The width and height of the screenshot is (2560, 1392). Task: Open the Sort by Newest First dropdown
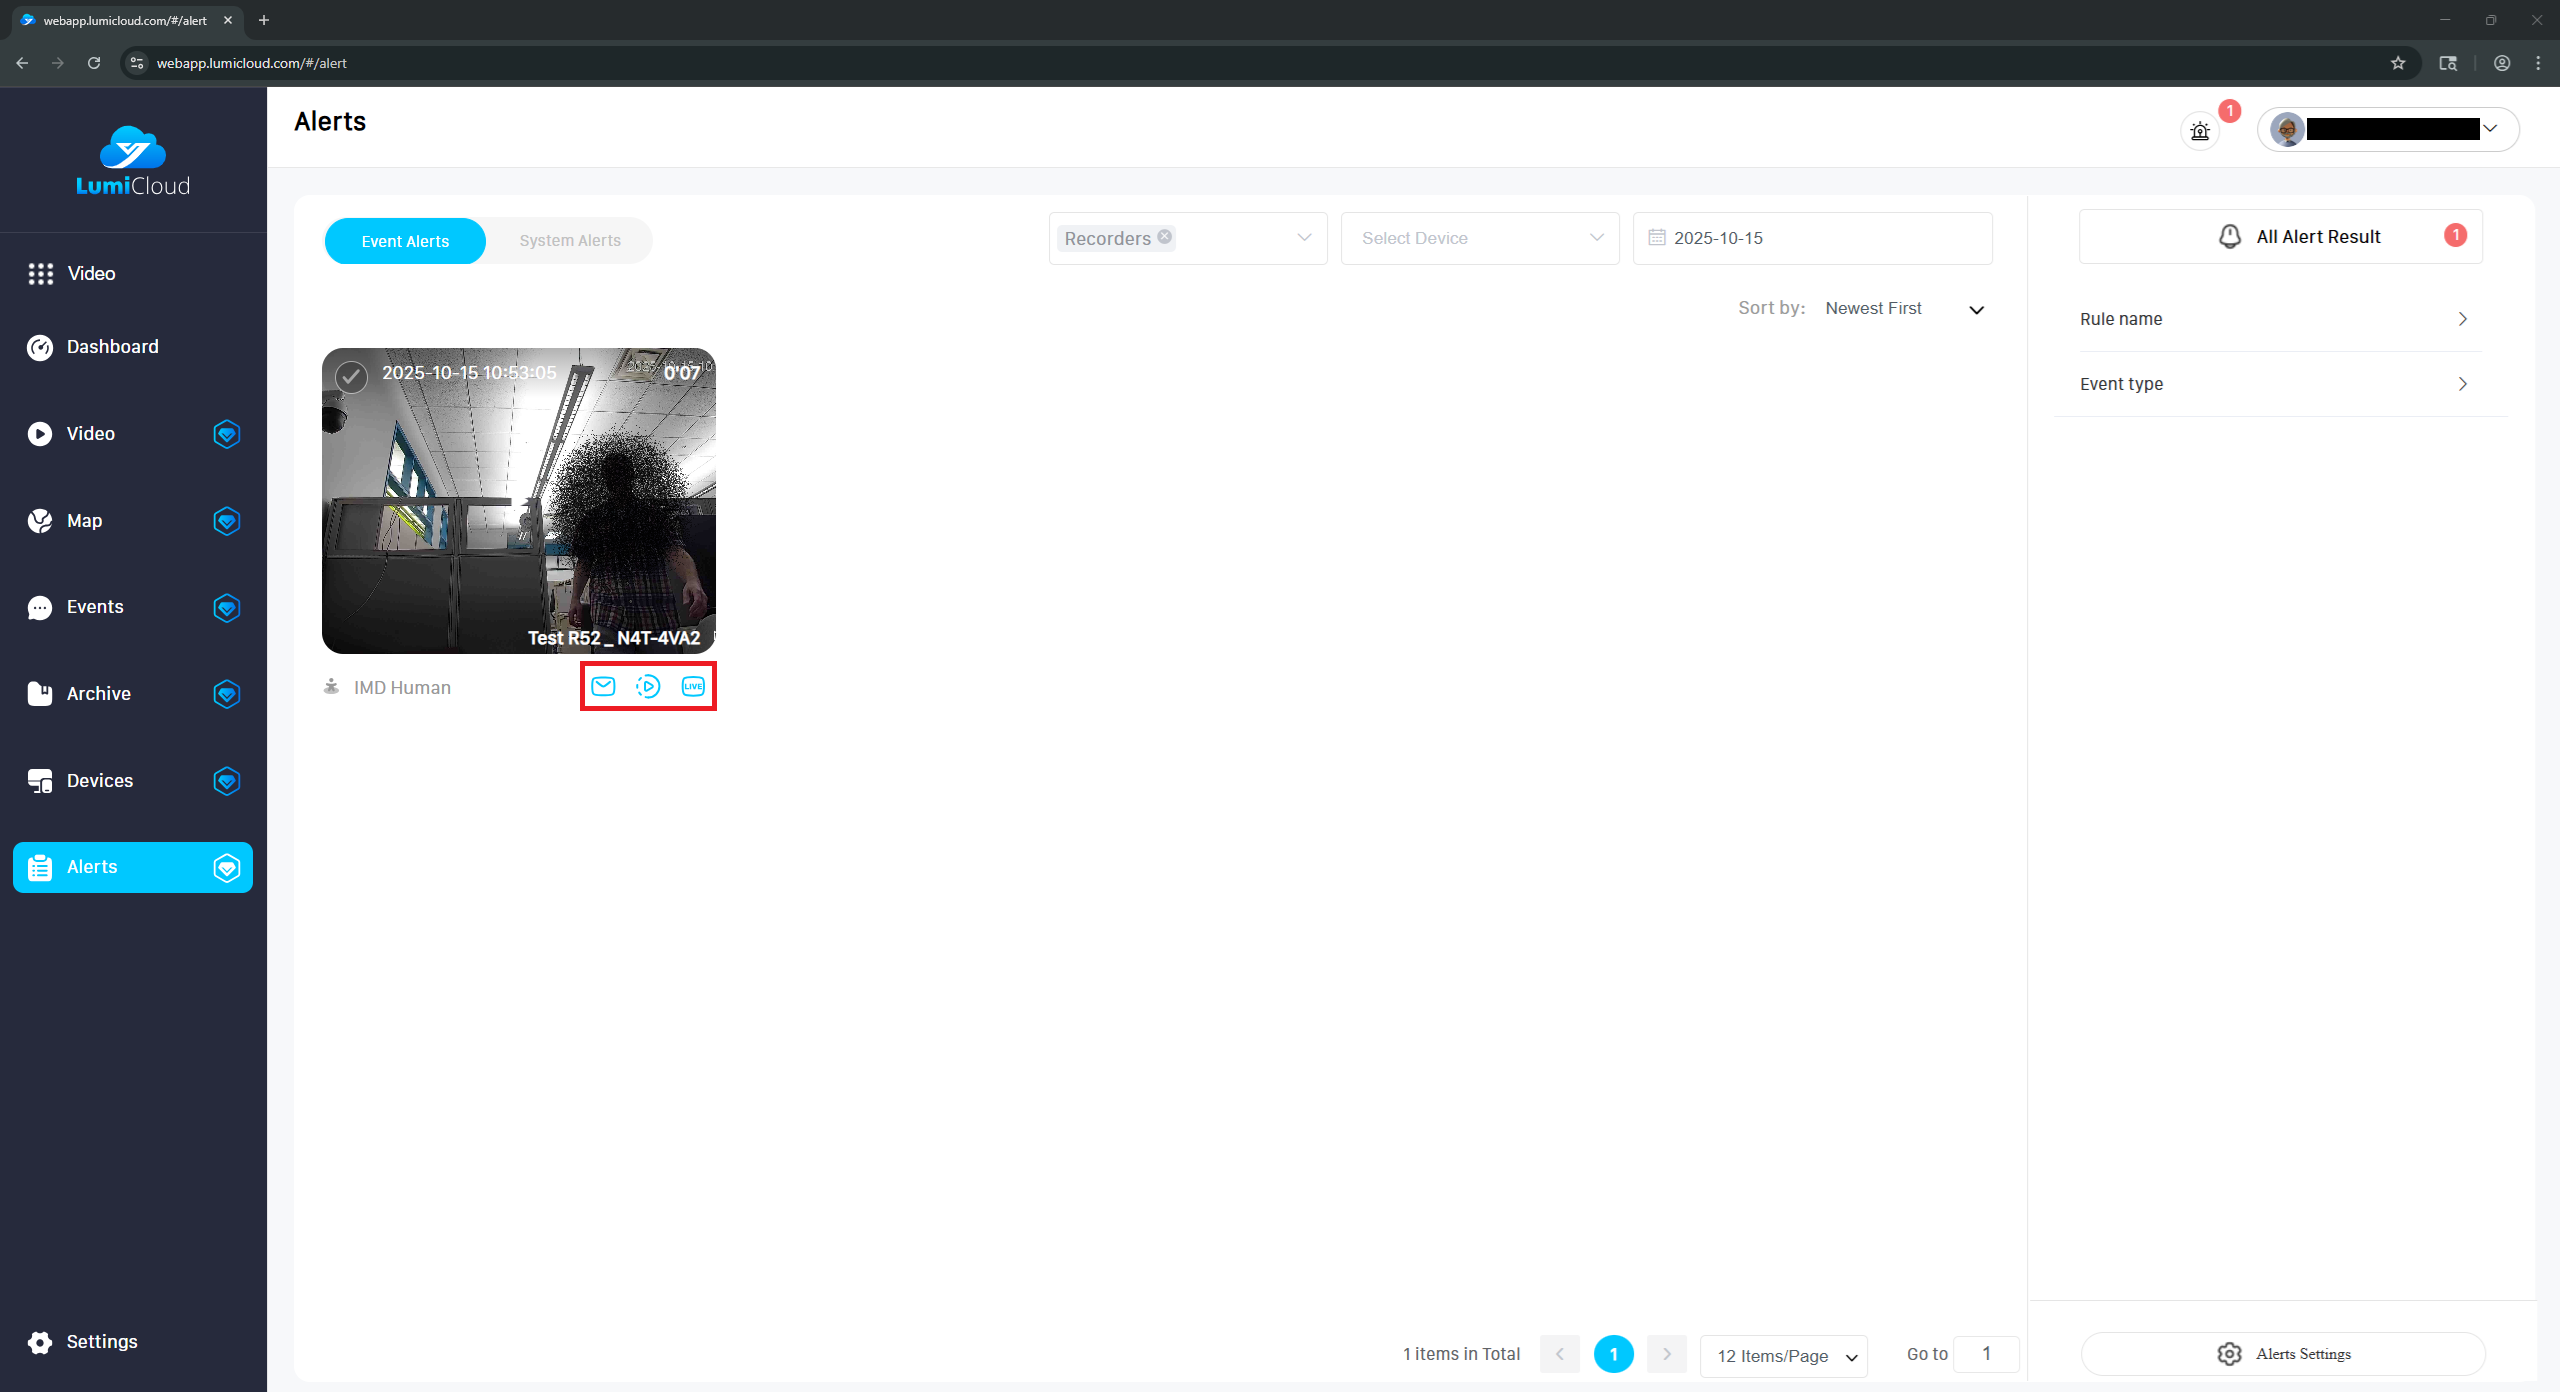(x=1903, y=308)
